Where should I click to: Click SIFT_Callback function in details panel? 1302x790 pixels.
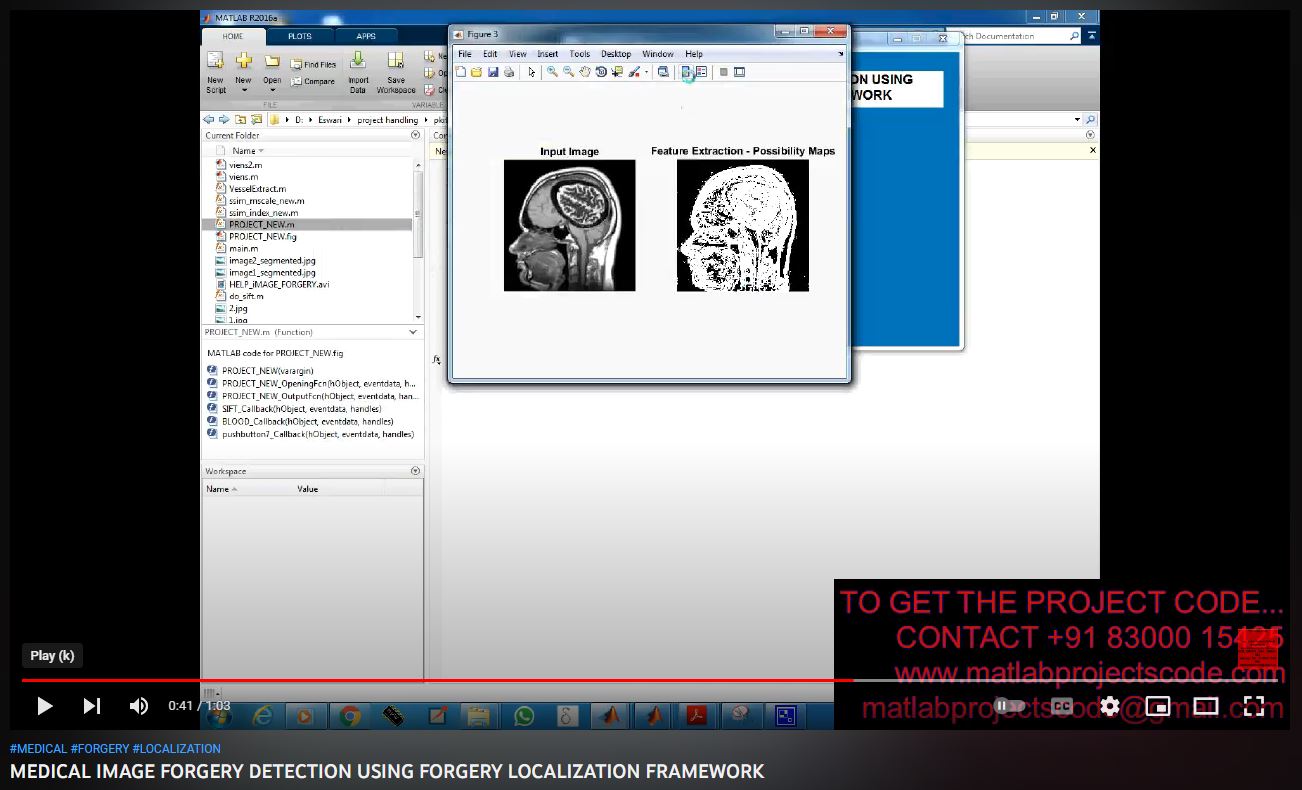pyautogui.click(x=301, y=409)
